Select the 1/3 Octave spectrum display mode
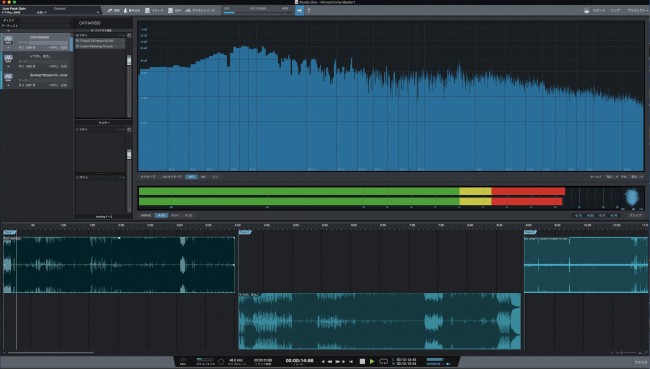 pyautogui.click(x=172, y=177)
